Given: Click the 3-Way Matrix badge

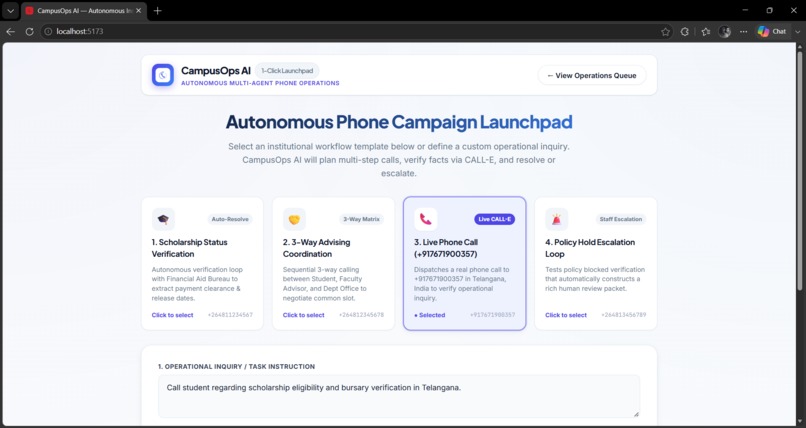Looking at the screenshot, I should 361,219.
